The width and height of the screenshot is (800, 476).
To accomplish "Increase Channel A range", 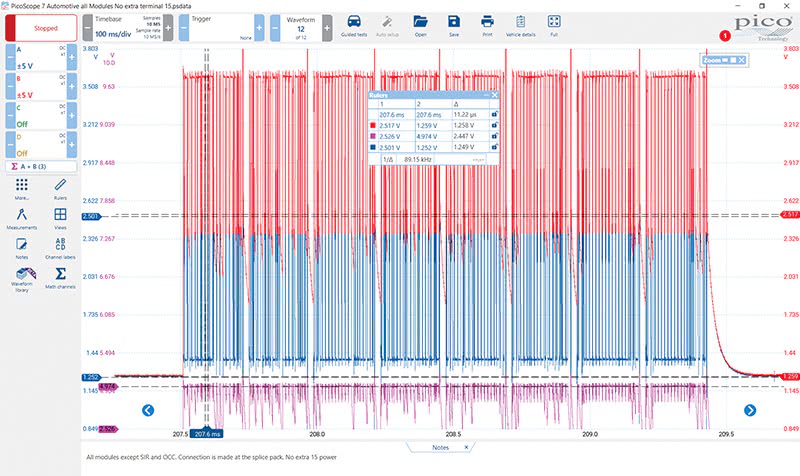I will (72, 57).
